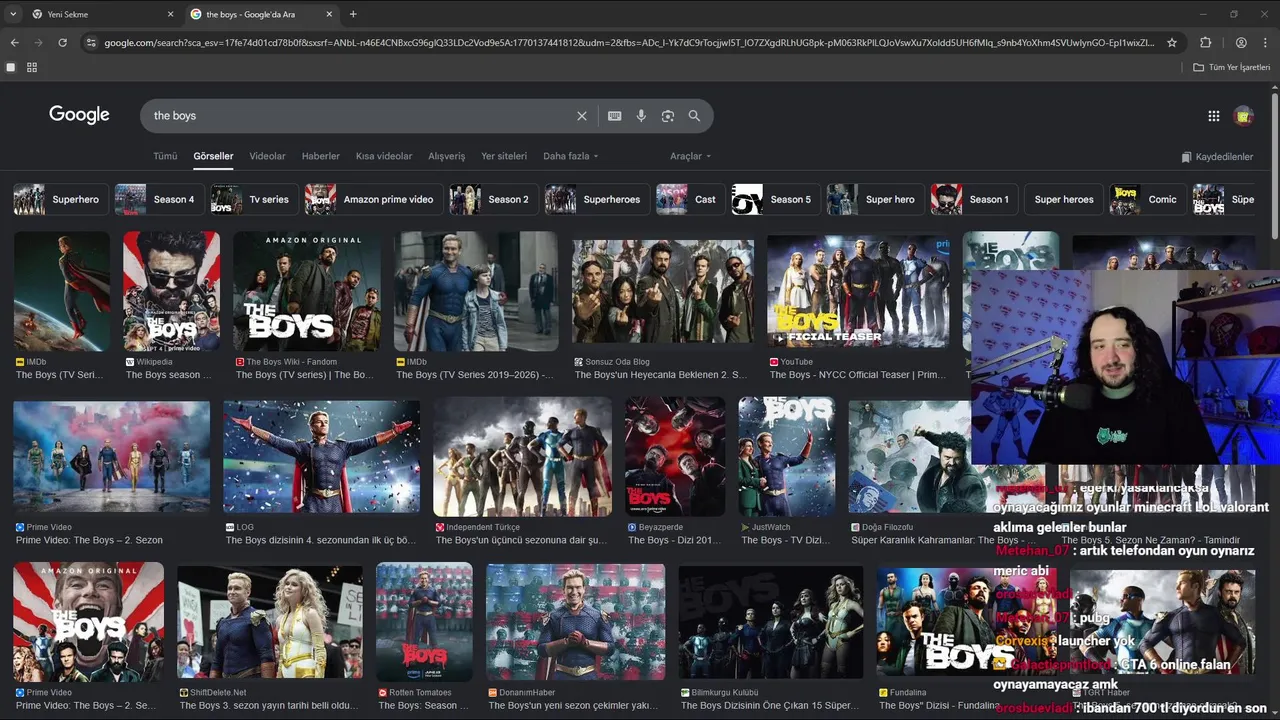Open the ShiftDelete.Net image result

(270, 622)
